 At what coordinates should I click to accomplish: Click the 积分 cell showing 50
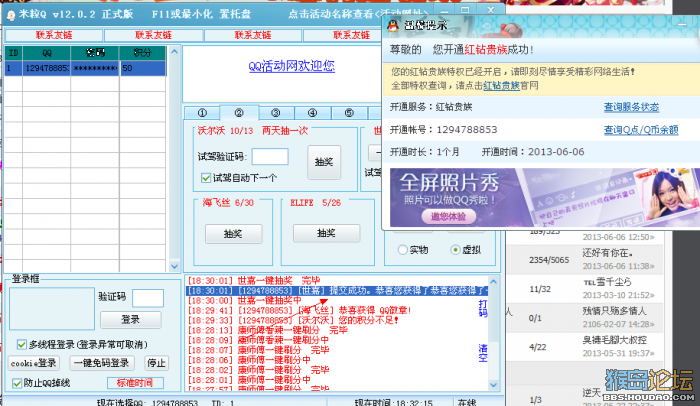142,68
